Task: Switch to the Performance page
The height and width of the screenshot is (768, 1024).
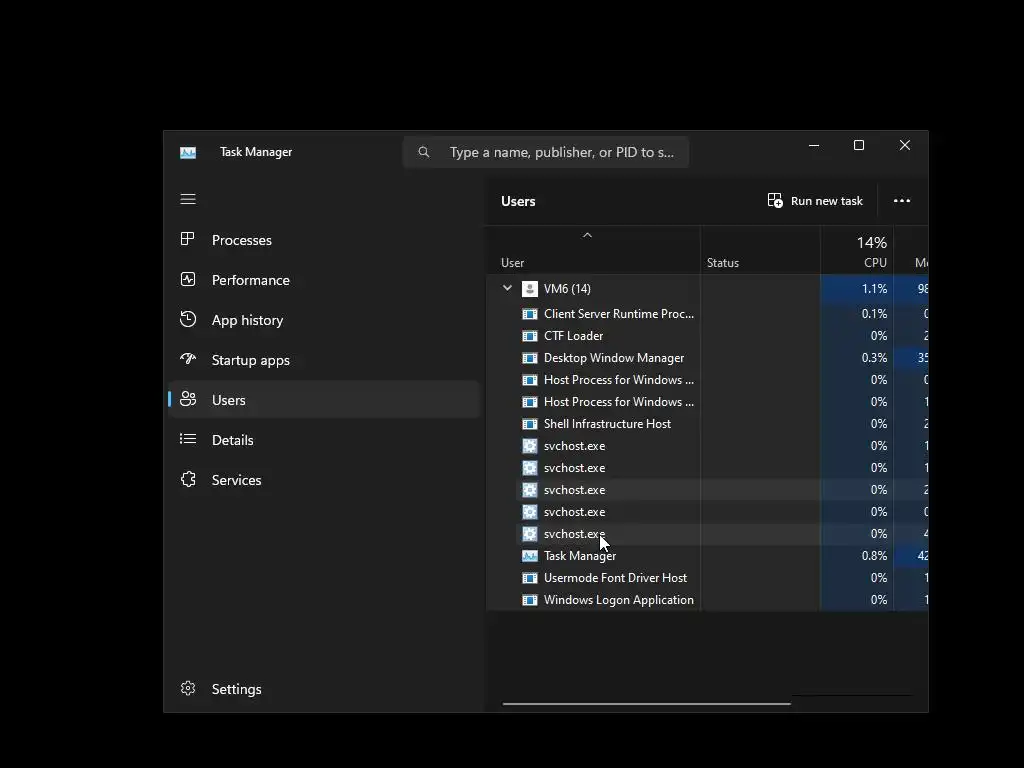Action: pyautogui.click(x=324, y=280)
